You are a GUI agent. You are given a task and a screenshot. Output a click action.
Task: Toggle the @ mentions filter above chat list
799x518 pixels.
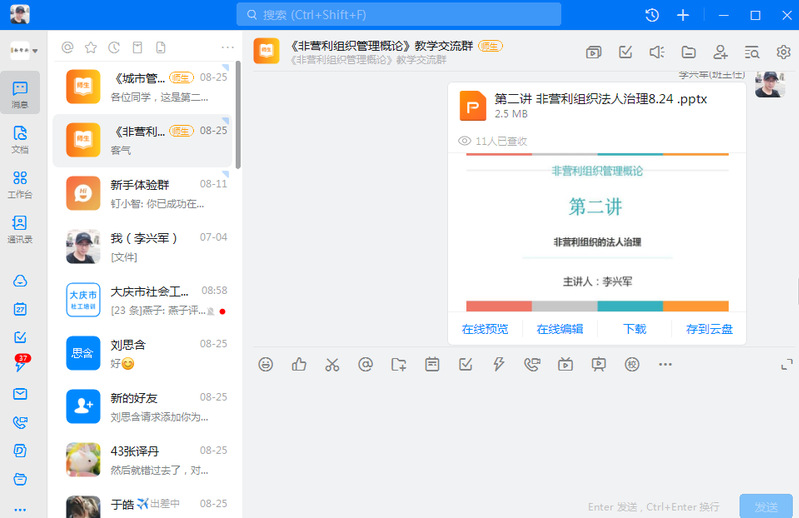[68, 47]
